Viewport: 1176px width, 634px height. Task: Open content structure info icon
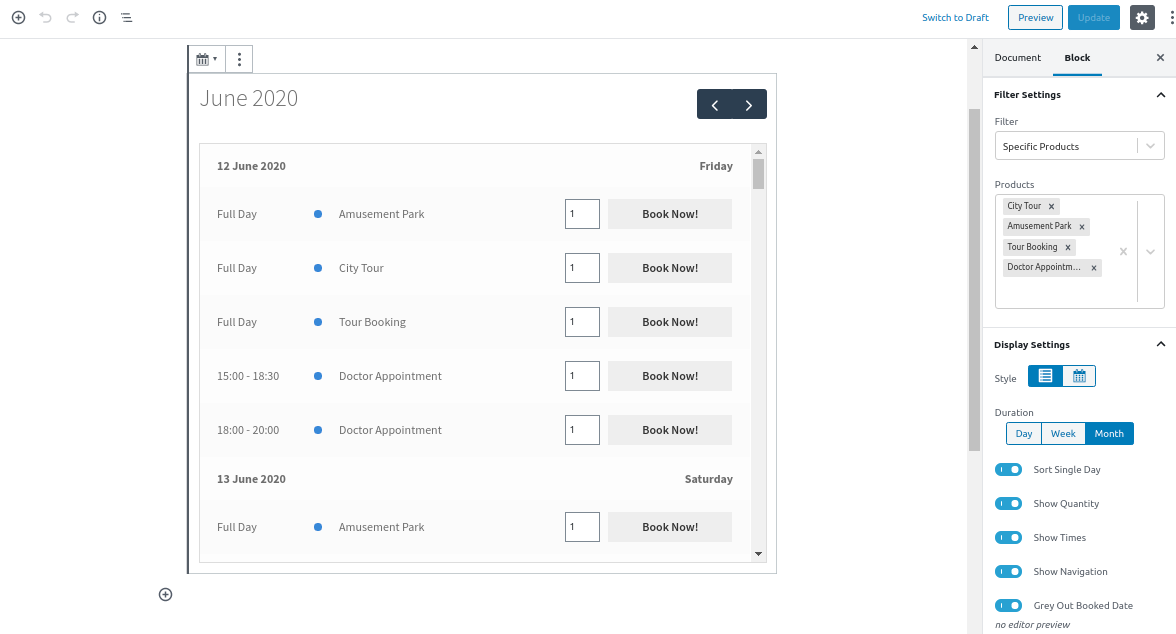click(x=99, y=17)
